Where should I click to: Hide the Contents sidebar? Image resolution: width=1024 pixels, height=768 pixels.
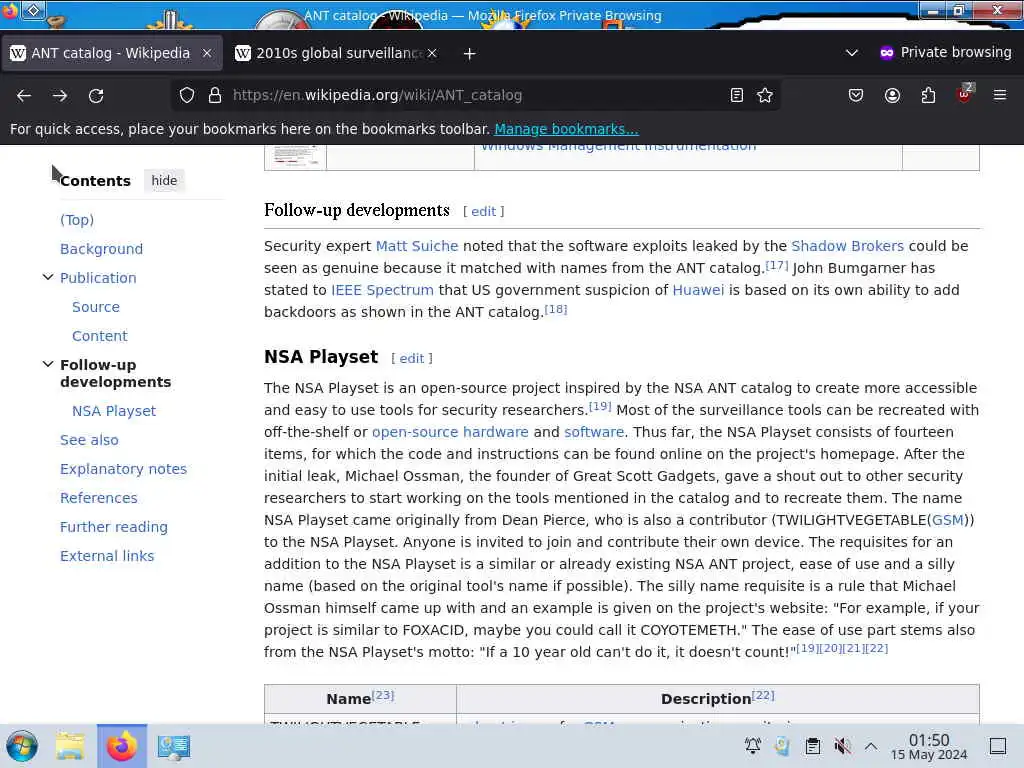(x=164, y=180)
